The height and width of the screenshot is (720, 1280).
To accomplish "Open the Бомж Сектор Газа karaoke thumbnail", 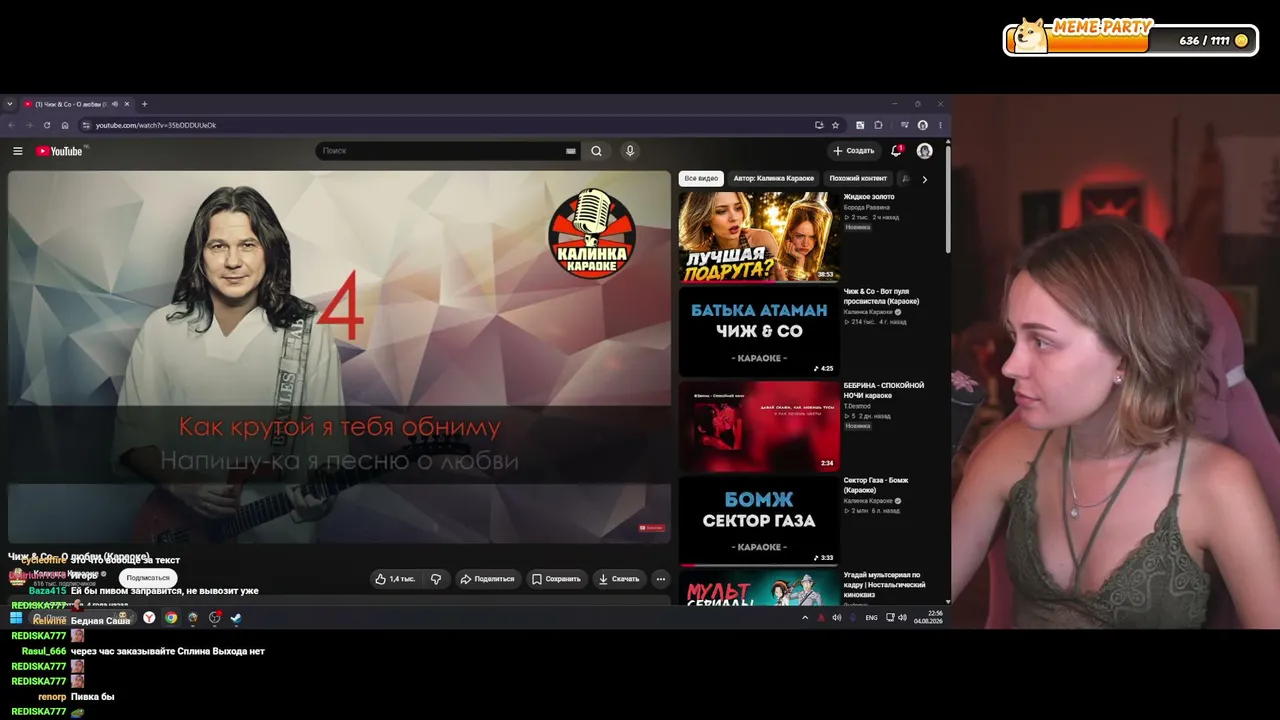I will (759, 521).
